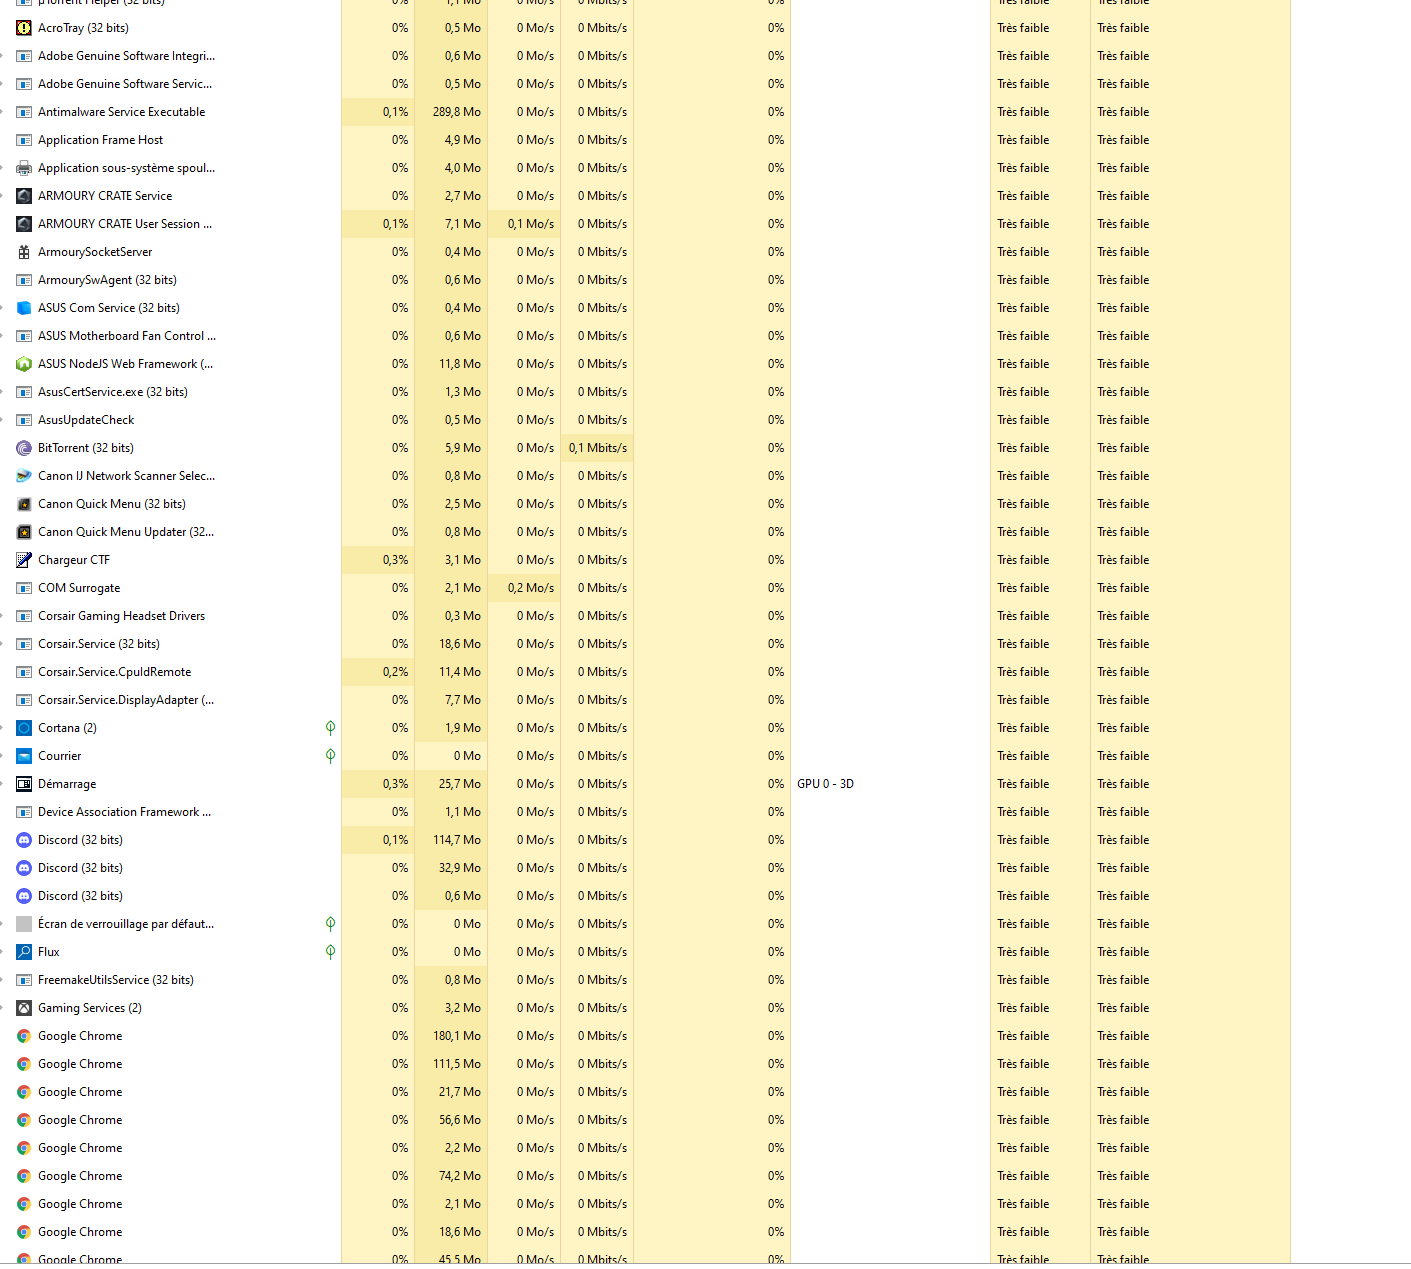Click the ArmourySocketServer icon
This screenshot has height=1269, width=1411.
click(24, 252)
